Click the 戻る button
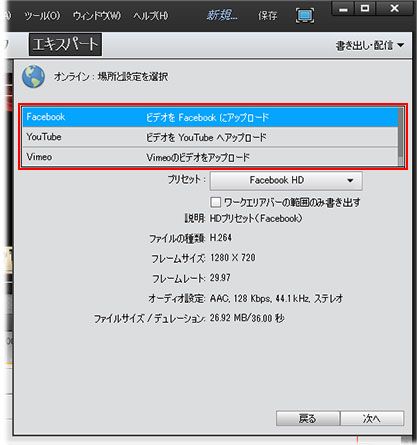417x445 pixels. coord(307,418)
